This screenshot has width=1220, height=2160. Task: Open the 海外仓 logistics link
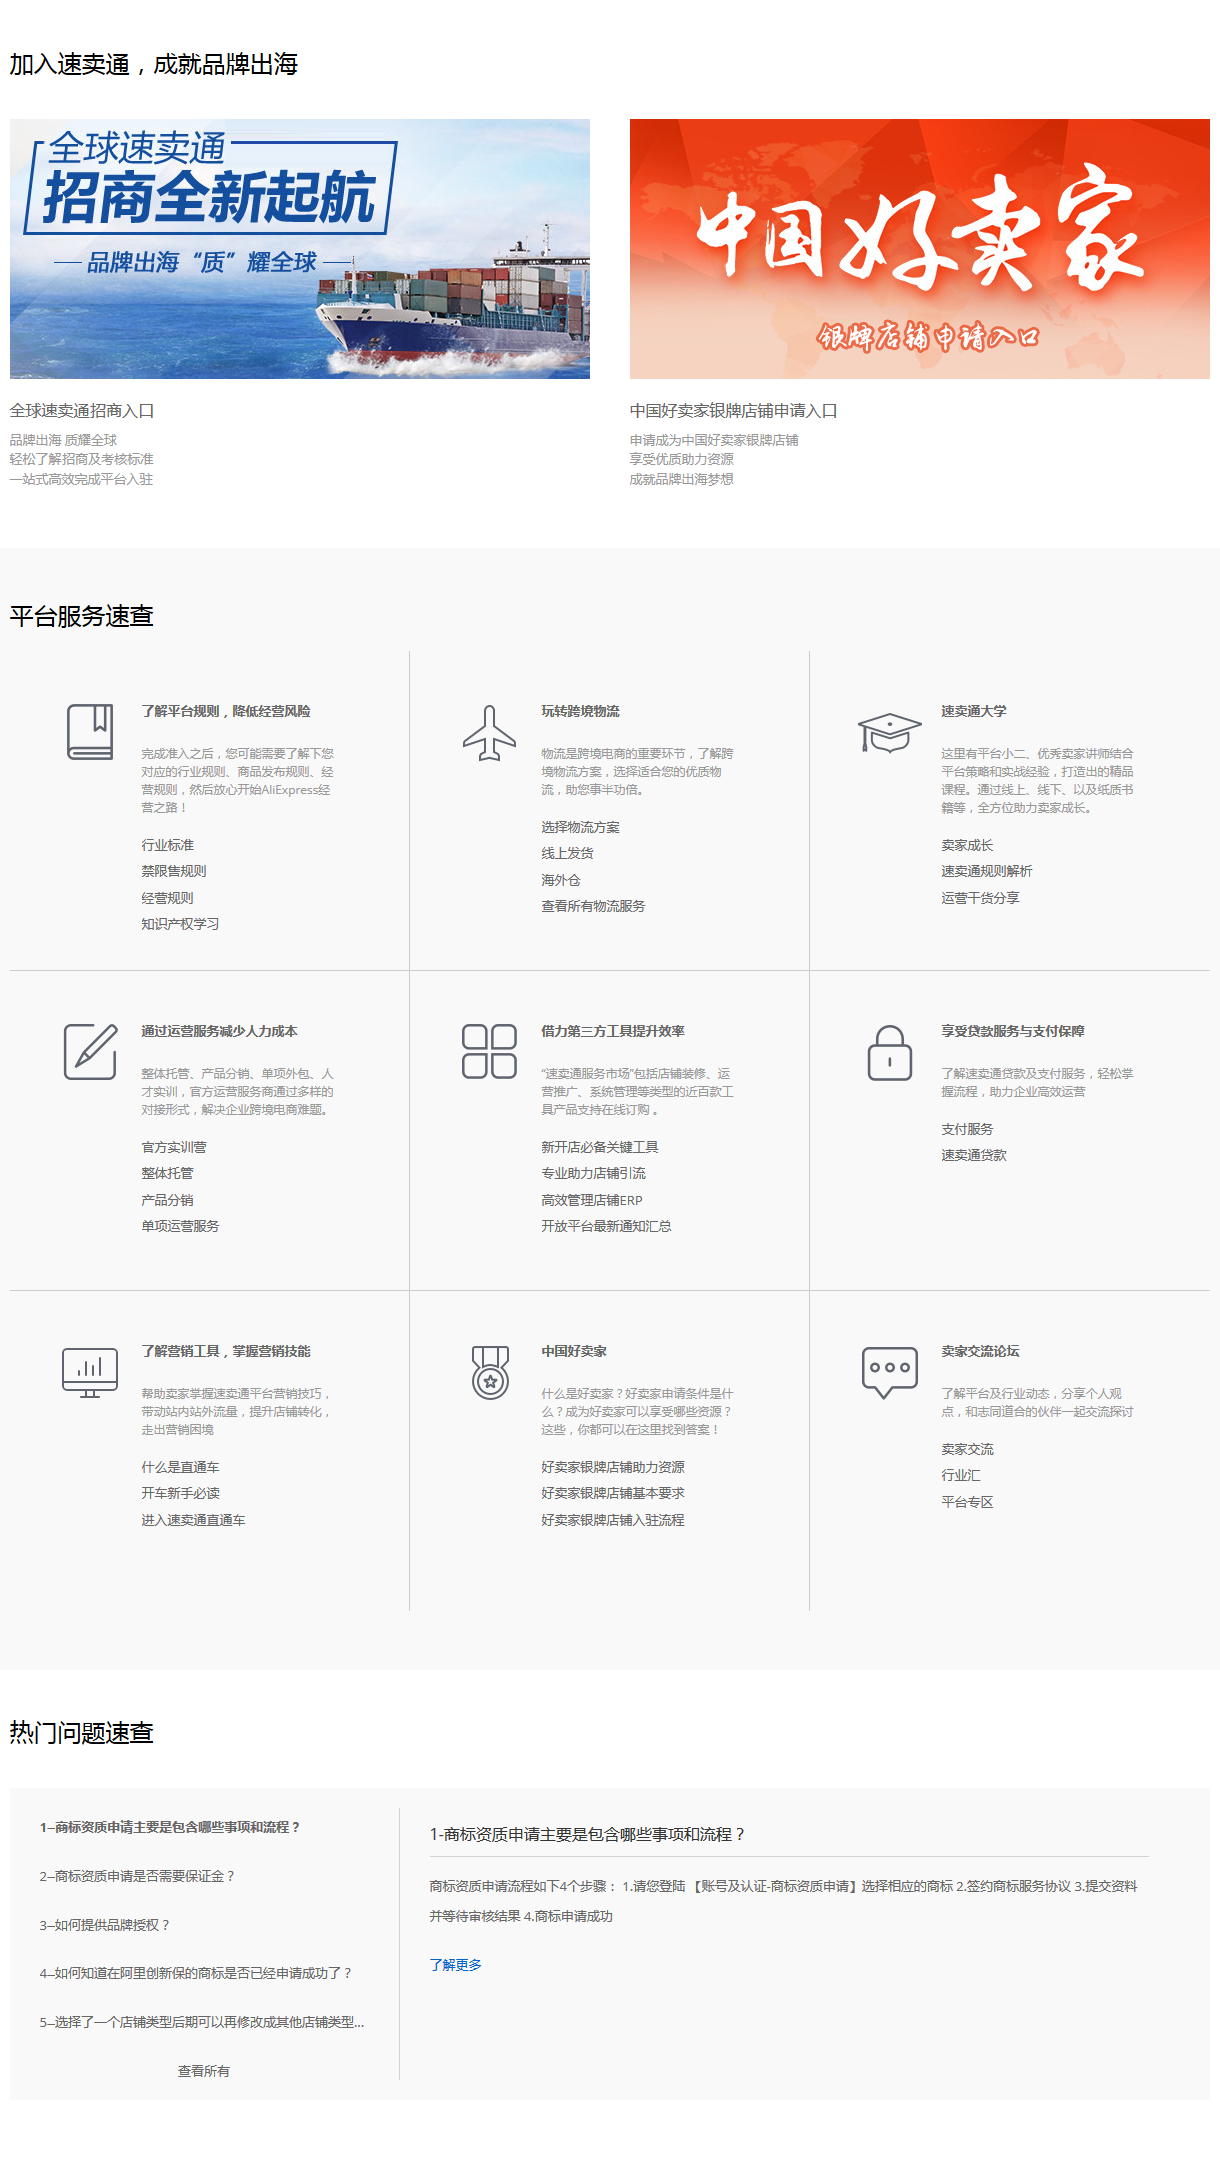(561, 880)
